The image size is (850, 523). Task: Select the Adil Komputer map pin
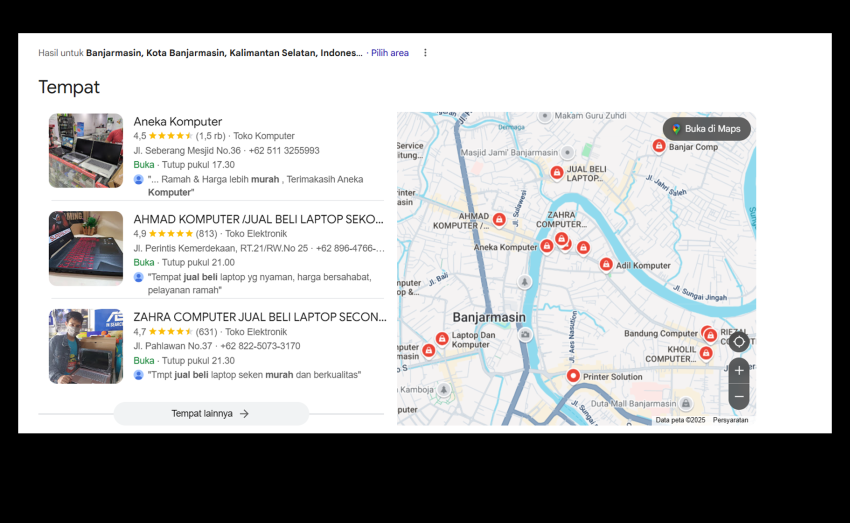[x=606, y=265]
